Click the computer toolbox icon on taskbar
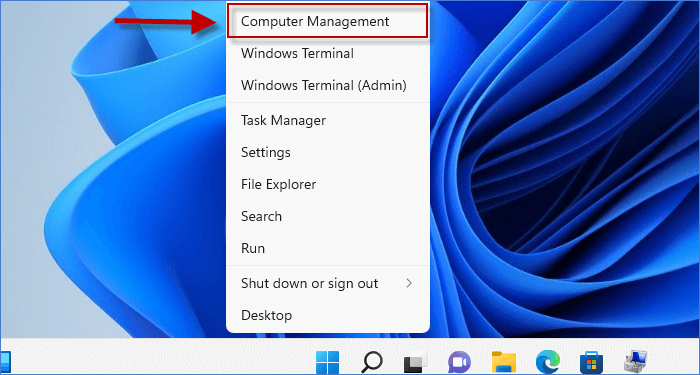700x375 pixels. coord(636,362)
